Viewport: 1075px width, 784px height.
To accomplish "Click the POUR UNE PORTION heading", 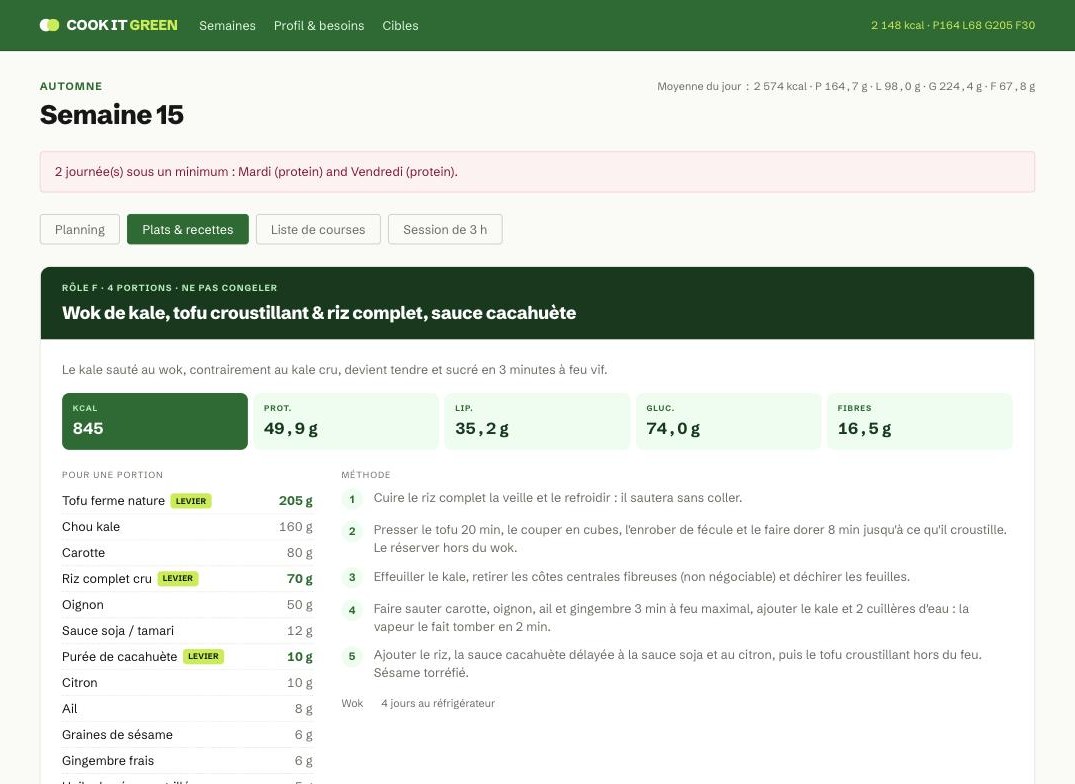I will 112,475.
